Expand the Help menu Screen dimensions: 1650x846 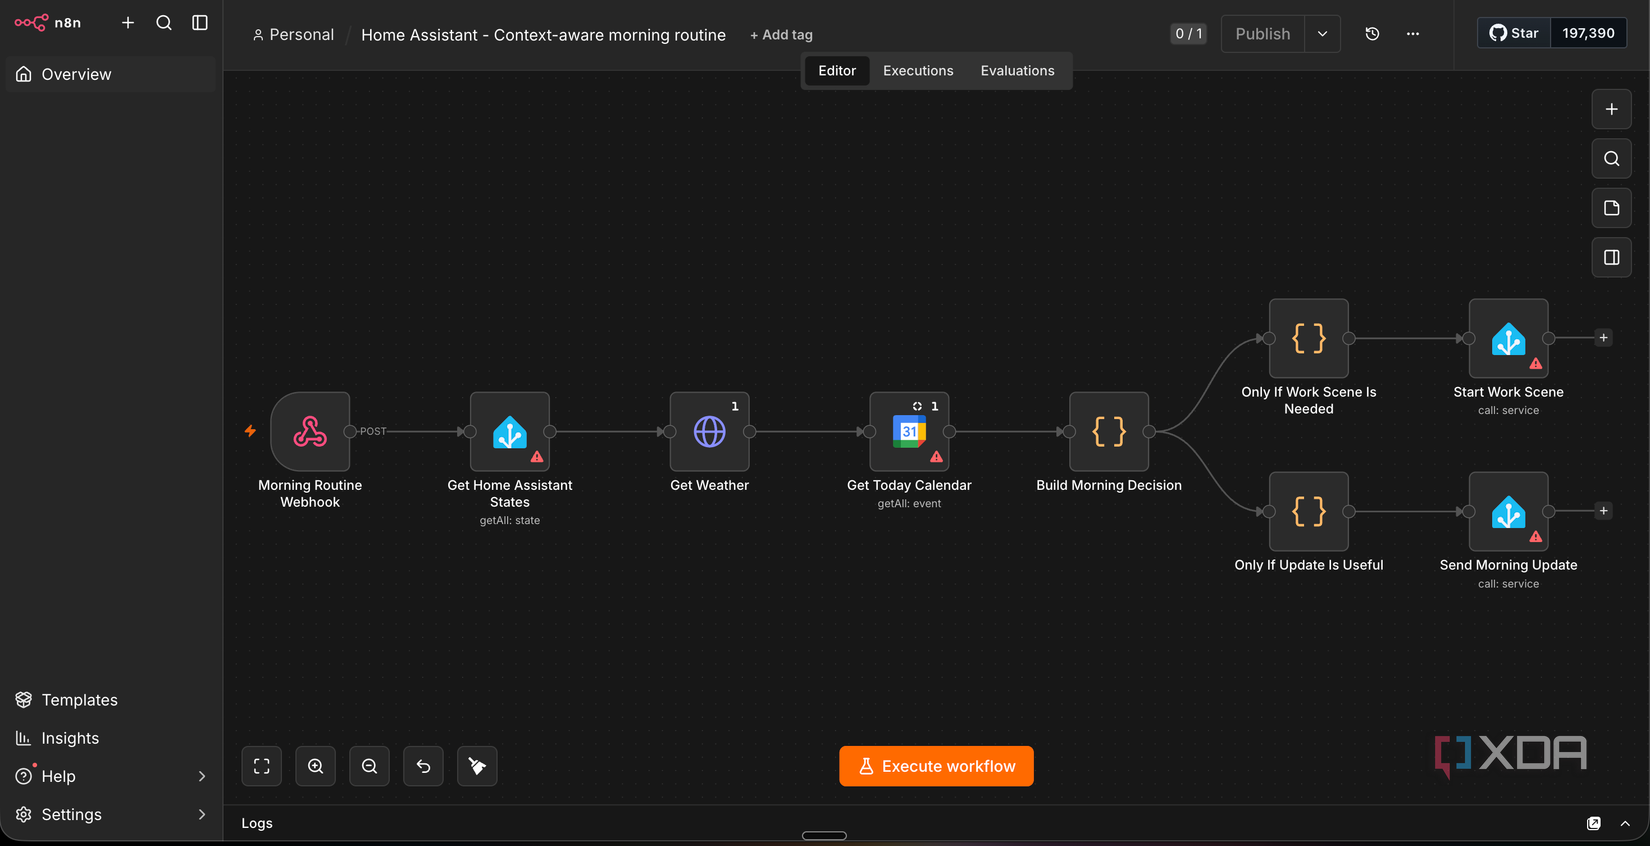point(110,776)
